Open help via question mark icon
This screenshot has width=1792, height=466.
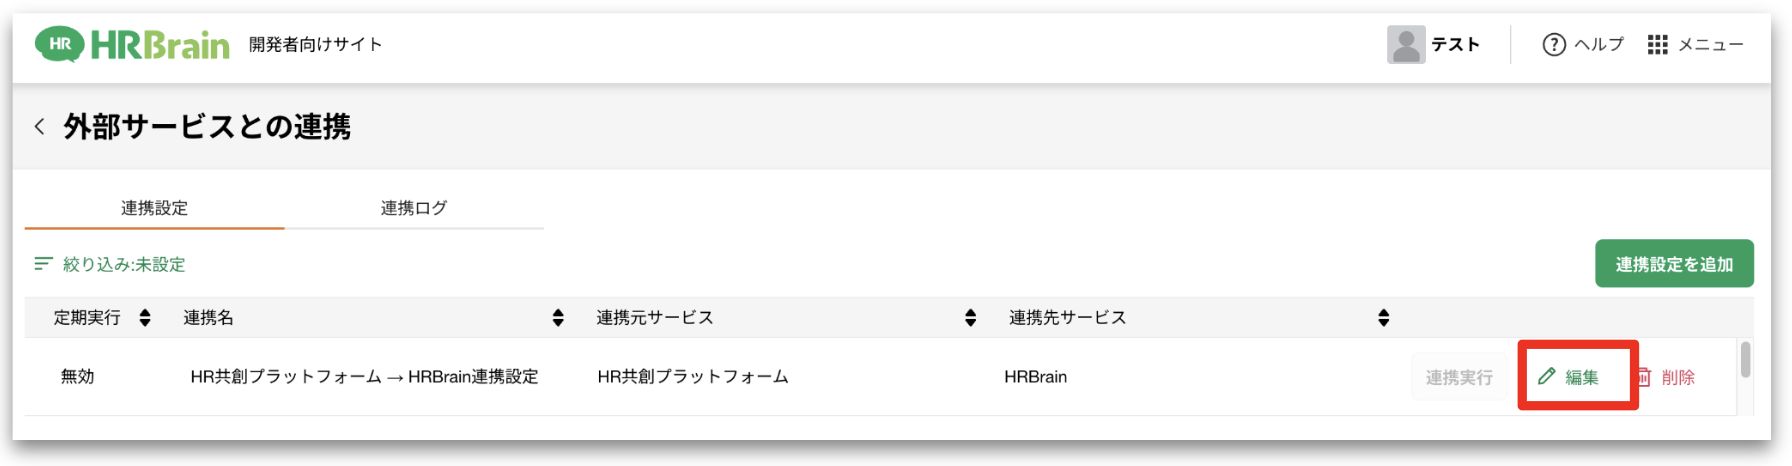[x=1553, y=45]
